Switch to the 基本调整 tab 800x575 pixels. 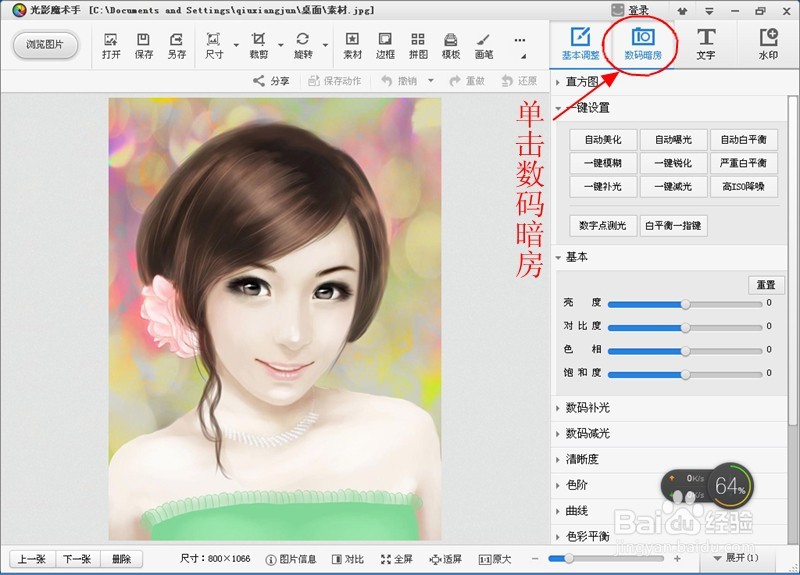(580, 44)
